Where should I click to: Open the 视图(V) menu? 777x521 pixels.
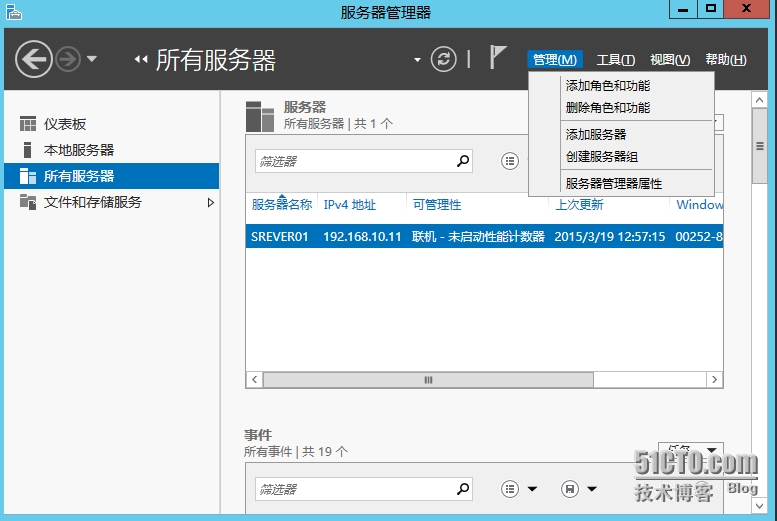point(670,60)
